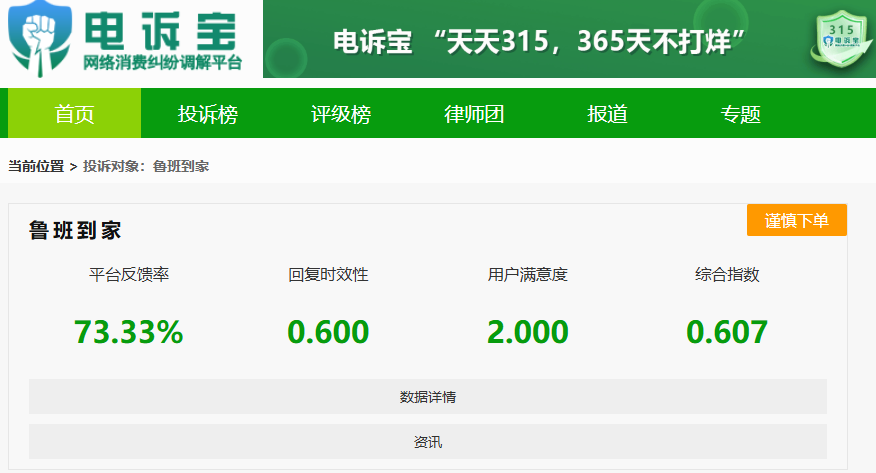The width and height of the screenshot is (876, 473).
Task: Click the 0.607 composite index value
Action: (727, 332)
